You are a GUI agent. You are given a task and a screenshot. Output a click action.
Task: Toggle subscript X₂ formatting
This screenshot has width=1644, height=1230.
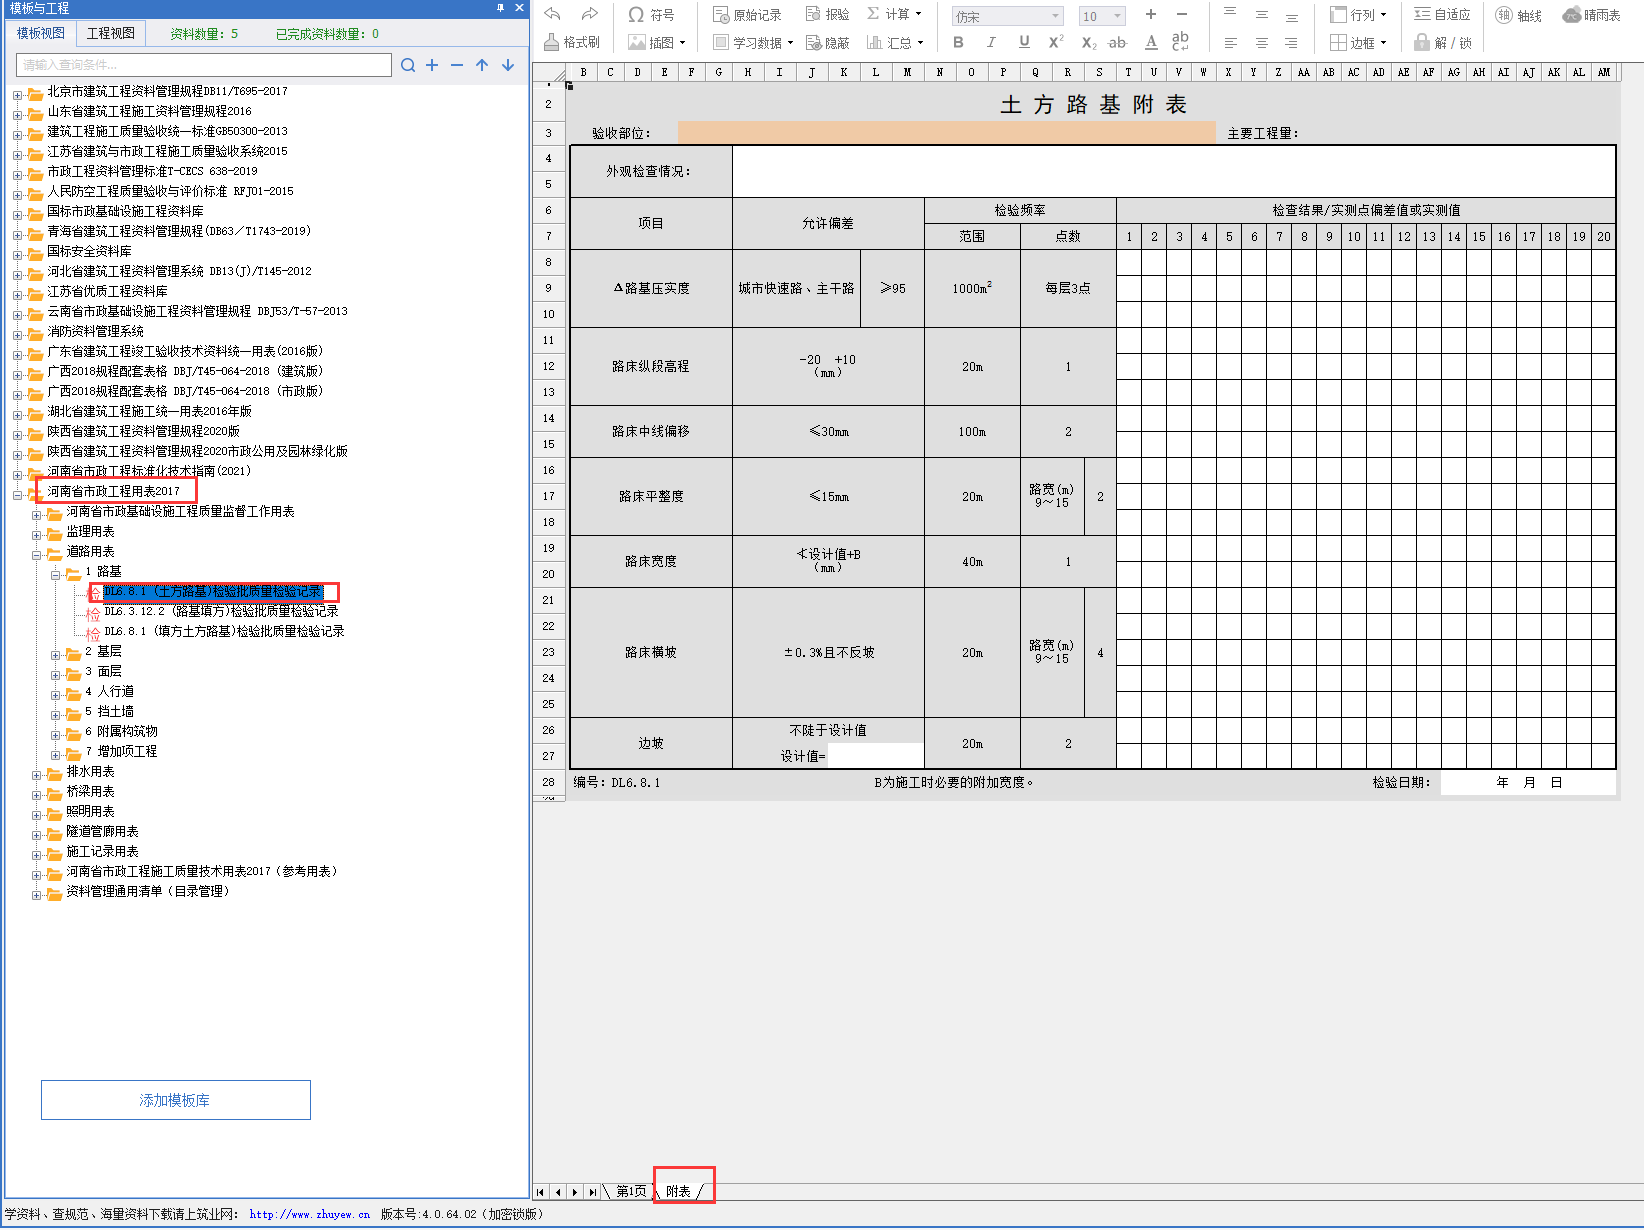(x=1089, y=43)
